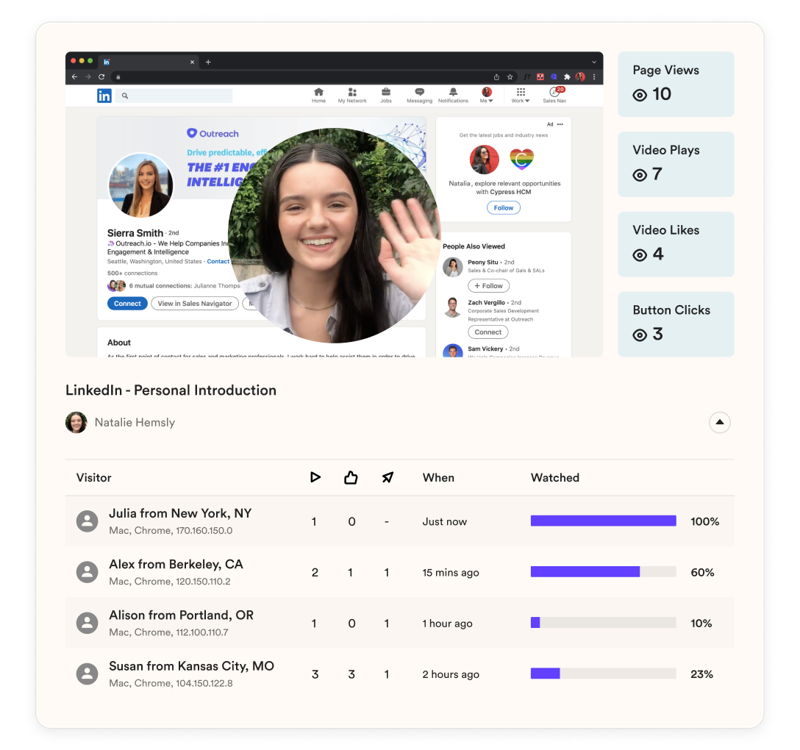Select the Susan from Kansas City, MO row
Image resolution: width=800 pixels, height=750 pixels.
pyautogui.click(x=399, y=674)
